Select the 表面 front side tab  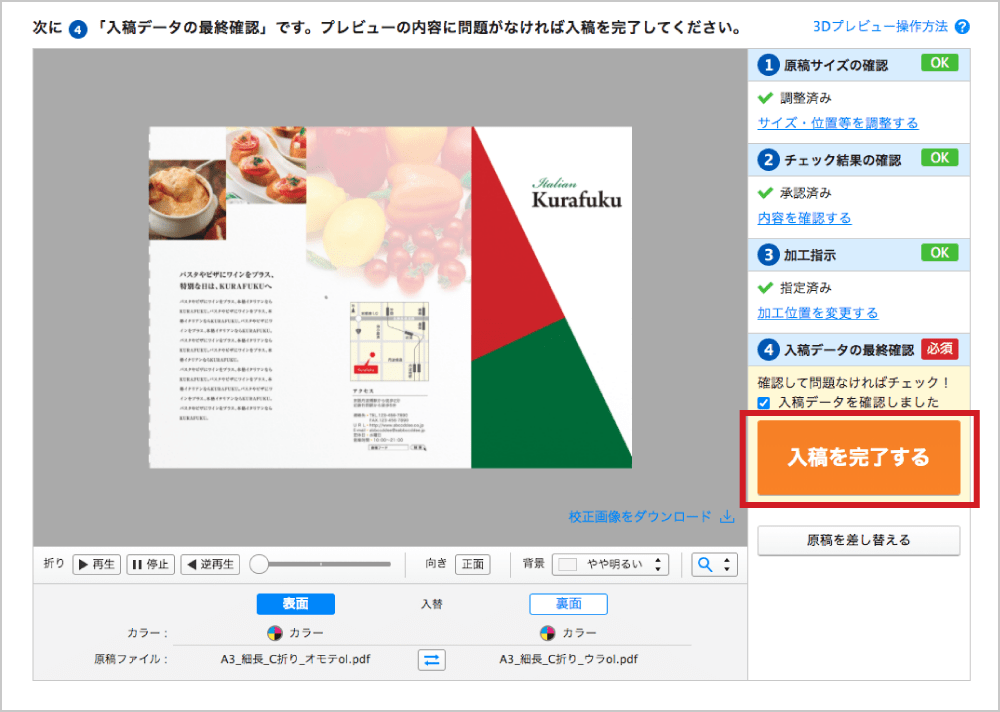click(295, 604)
